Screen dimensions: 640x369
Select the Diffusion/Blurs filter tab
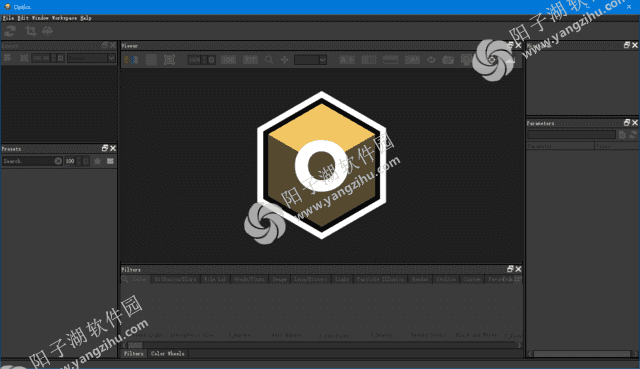click(x=176, y=279)
